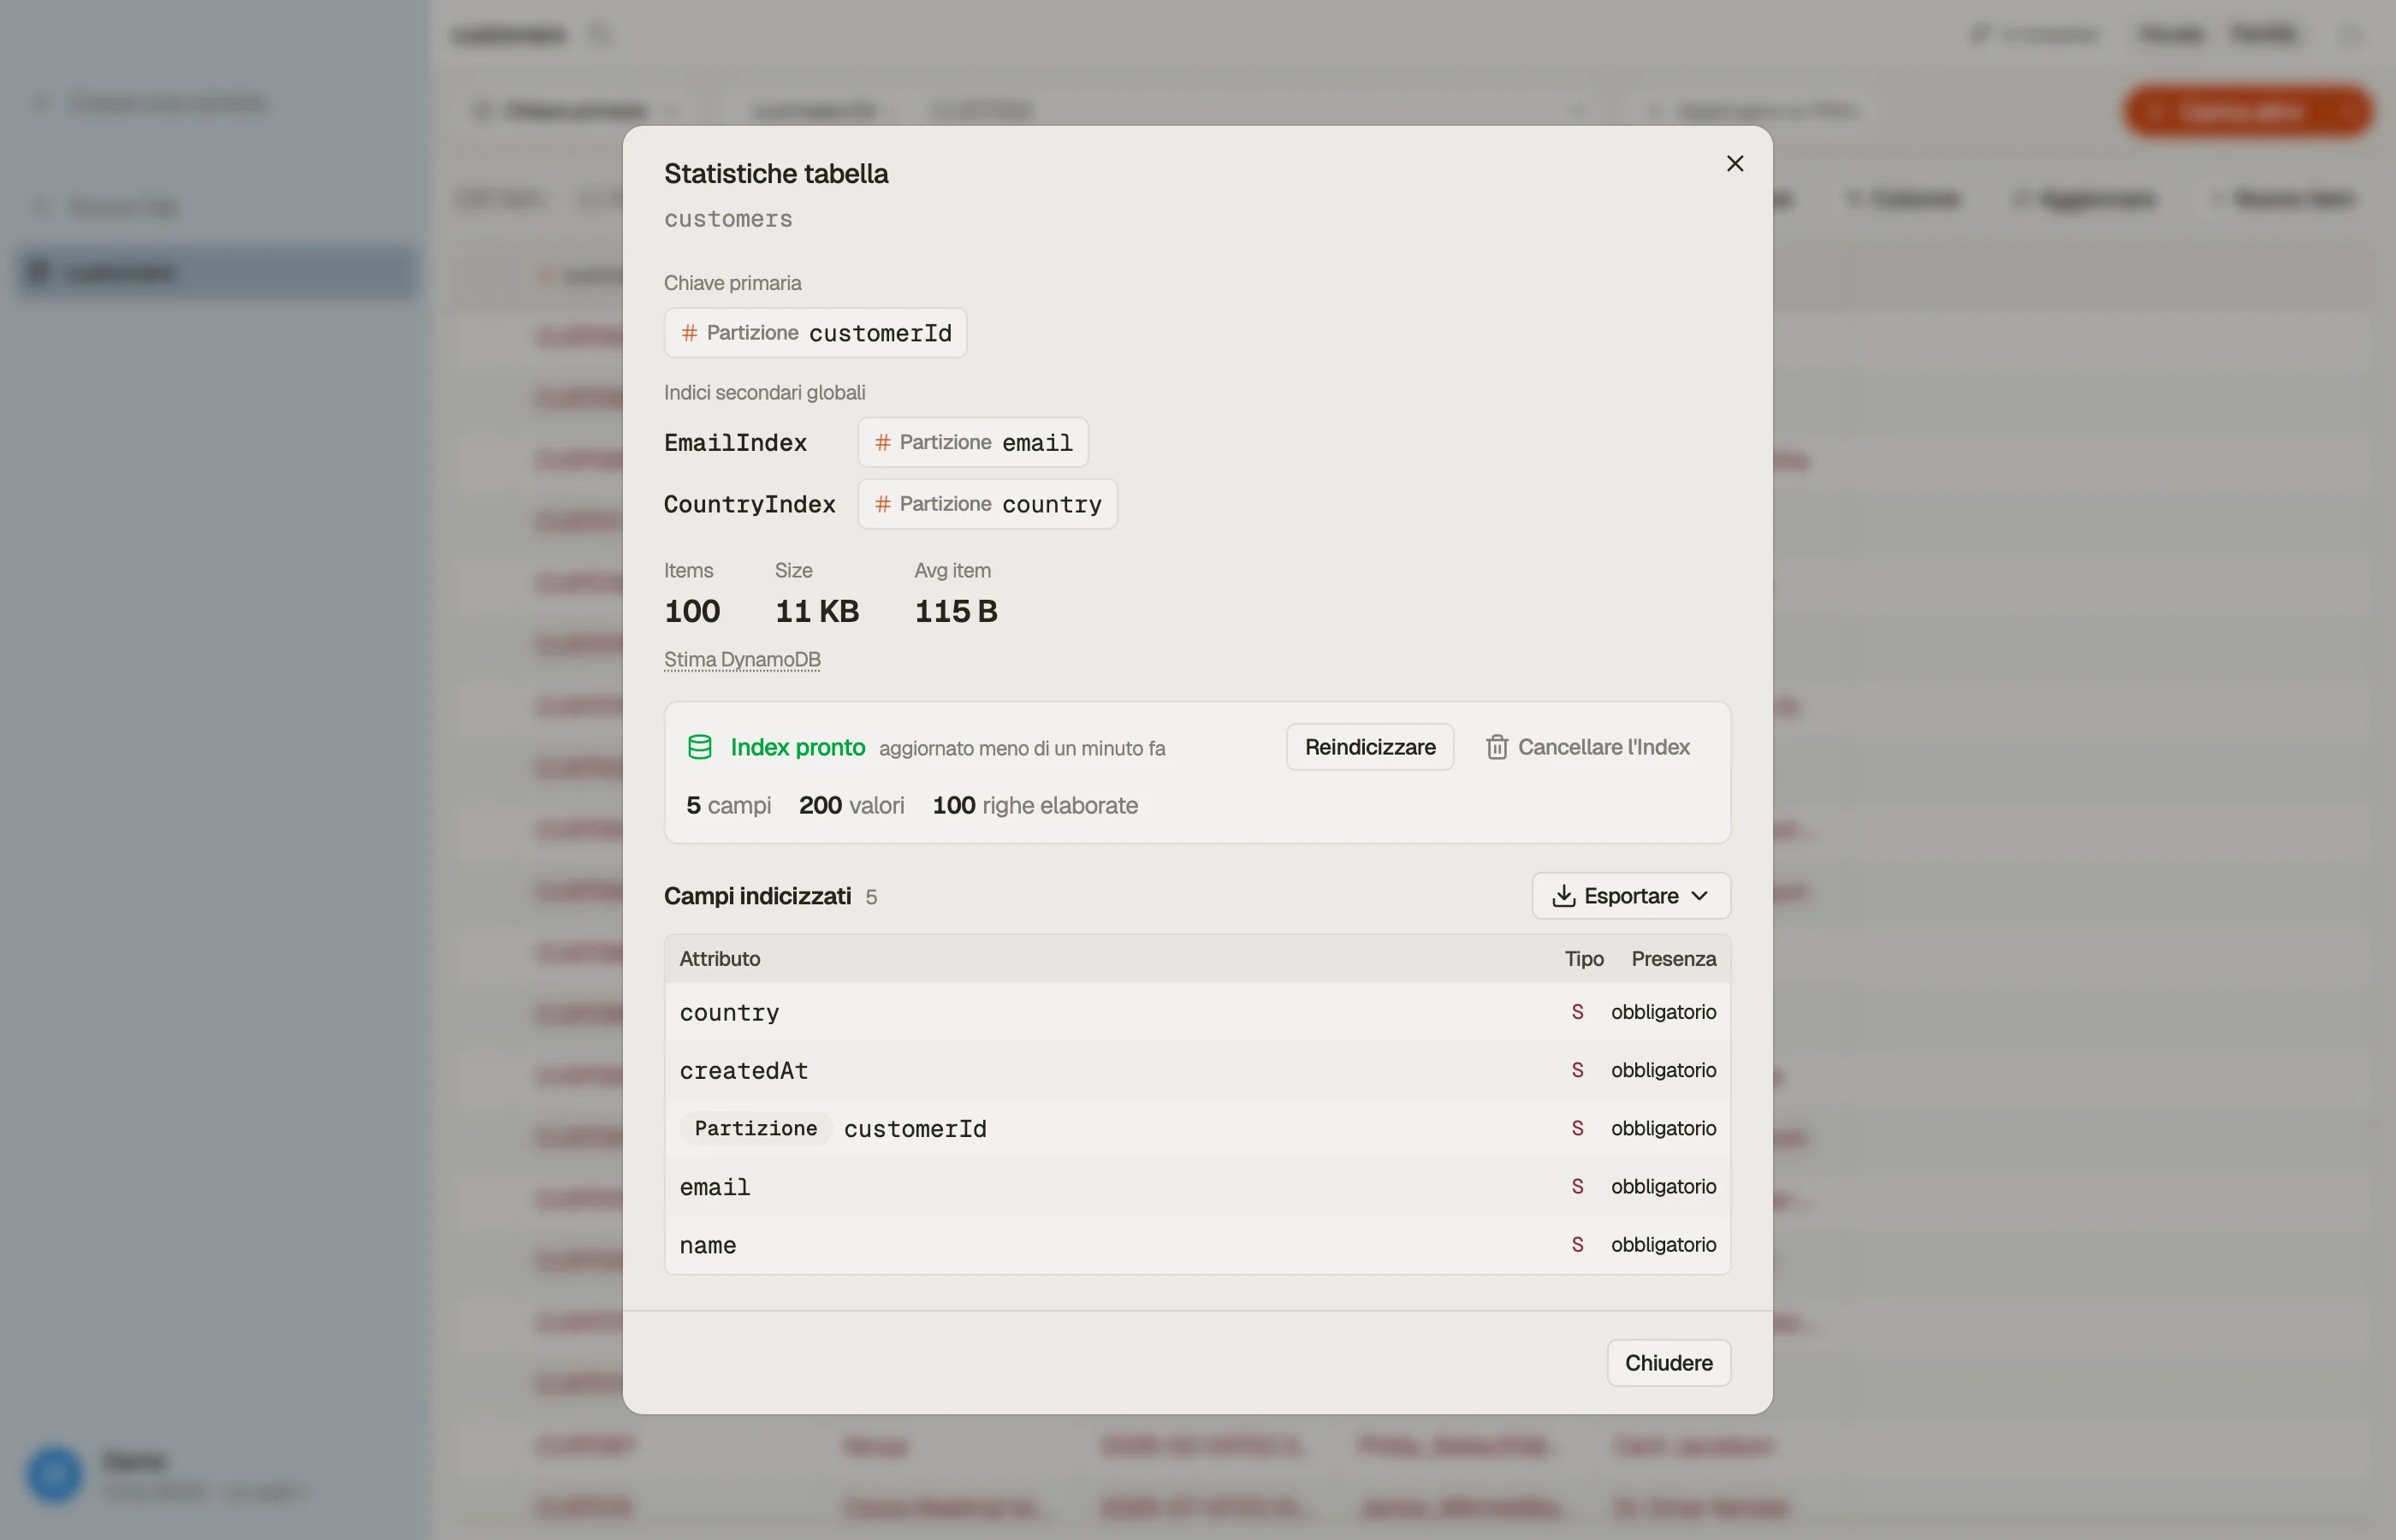2396x1540 pixels.
Task: Click the Tipo column header
Action: click(x=1584, y=958)
